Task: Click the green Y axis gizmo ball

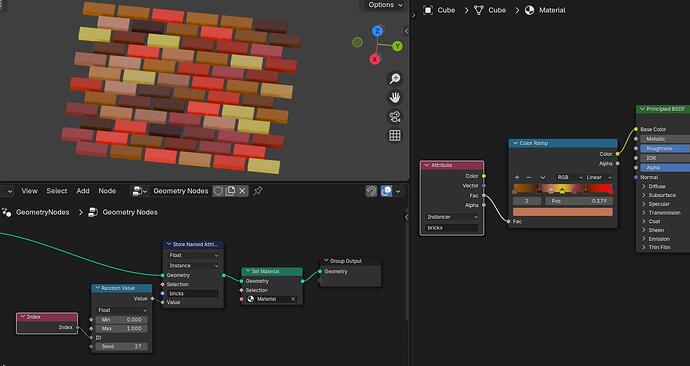Action: 397,46
